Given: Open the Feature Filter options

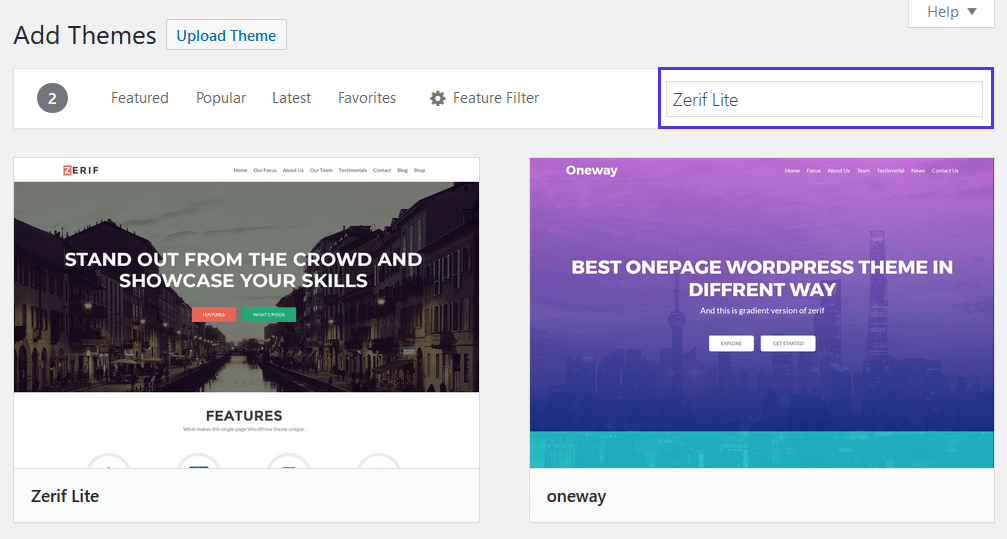Looking at the screenshot, I should 495,98.
